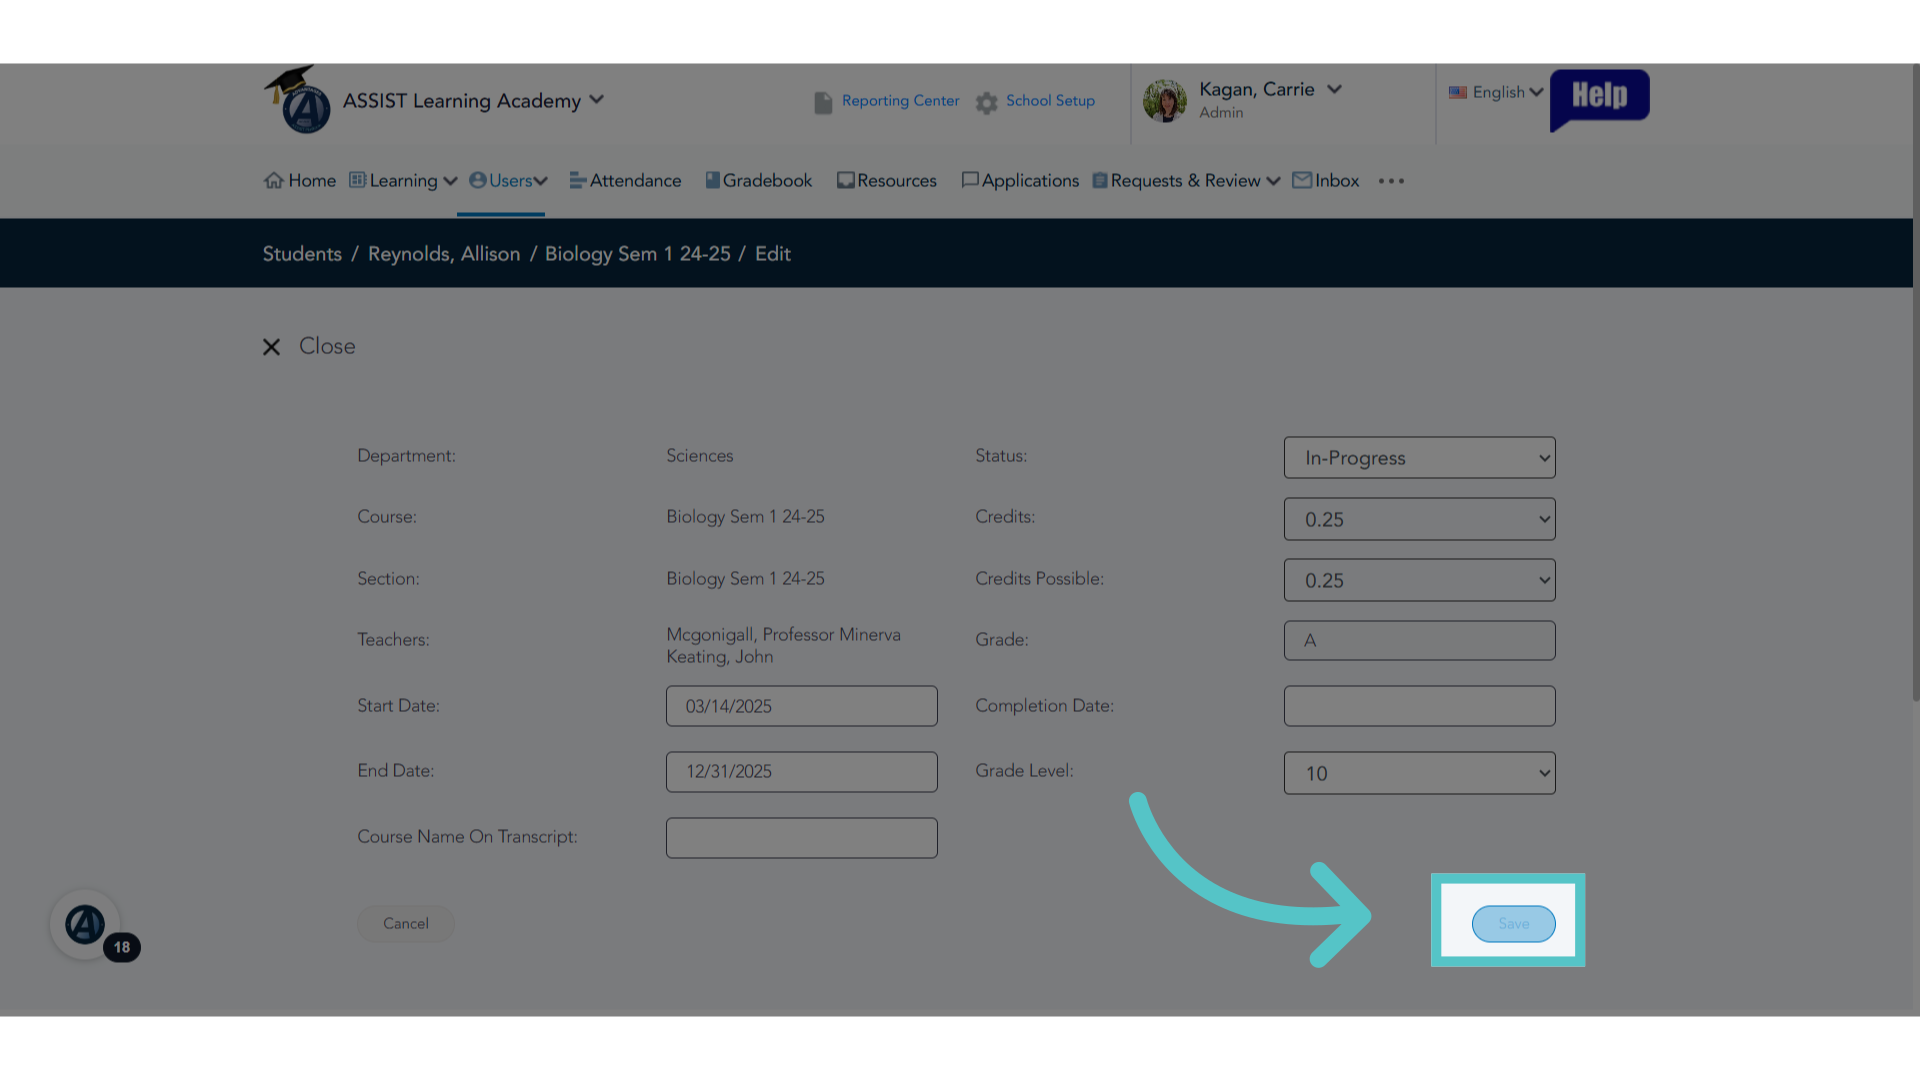Go to Home via house icon
The height and width of the screenshot is (1080, 1920).
(x=273, y=181)
